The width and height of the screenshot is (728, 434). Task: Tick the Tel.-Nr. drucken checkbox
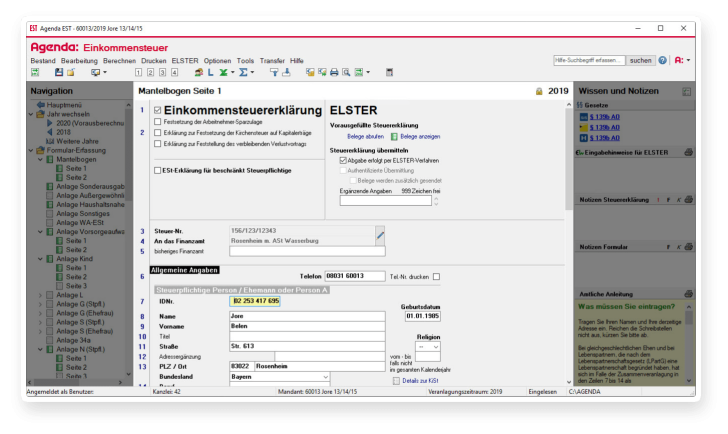[436, 276]
